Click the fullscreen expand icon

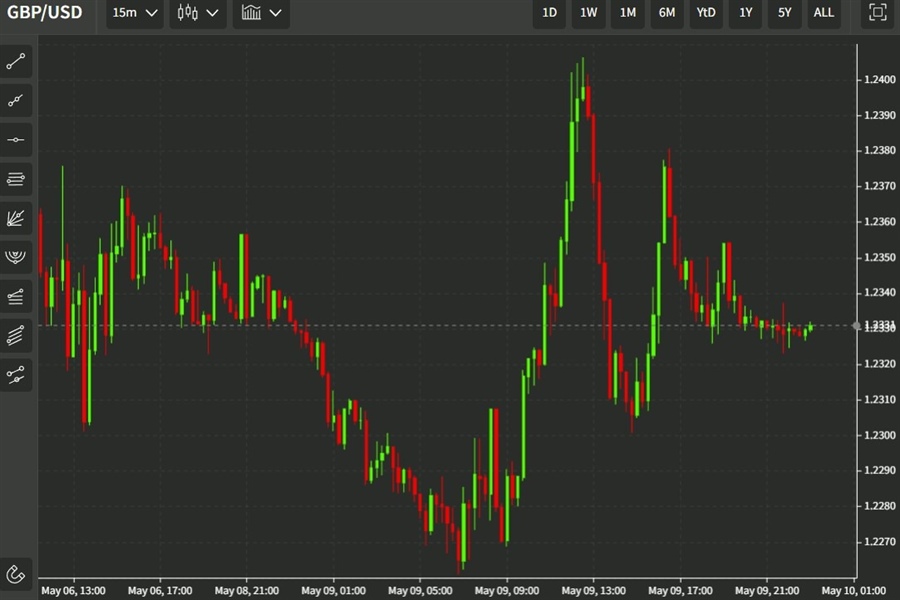click(x=876, y=13)
